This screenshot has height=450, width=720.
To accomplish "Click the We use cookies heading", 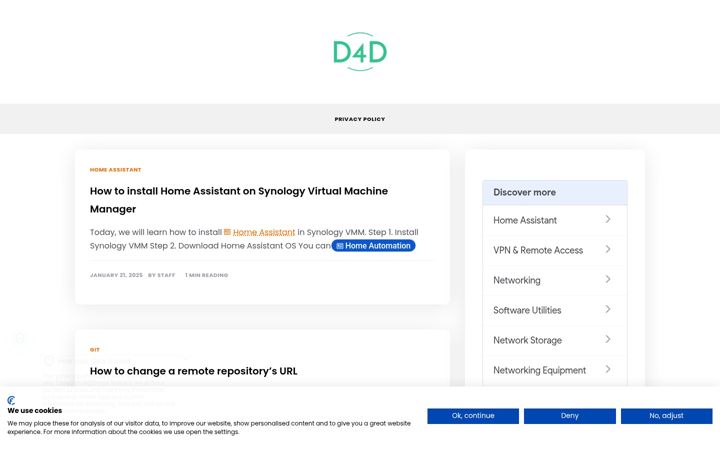I will click(x=34, y=411).
